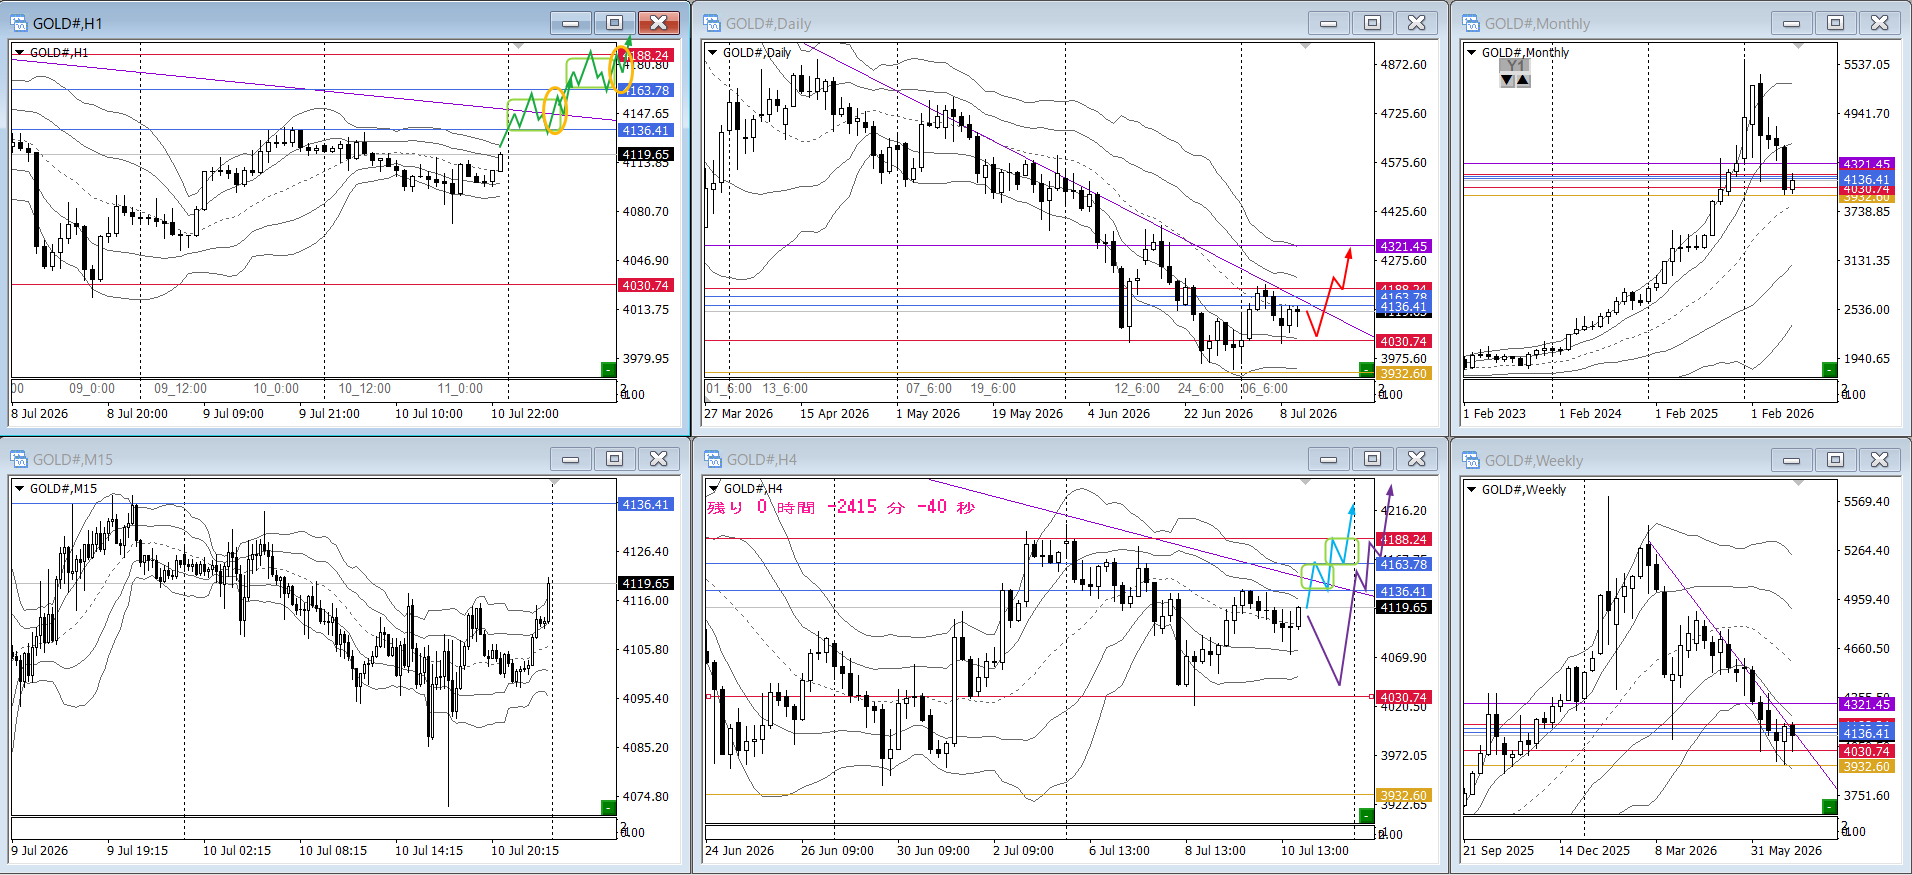Click the 4188.24 price label in H1 chart
The image size is (1912, 875).
click(x=647, y=56)
